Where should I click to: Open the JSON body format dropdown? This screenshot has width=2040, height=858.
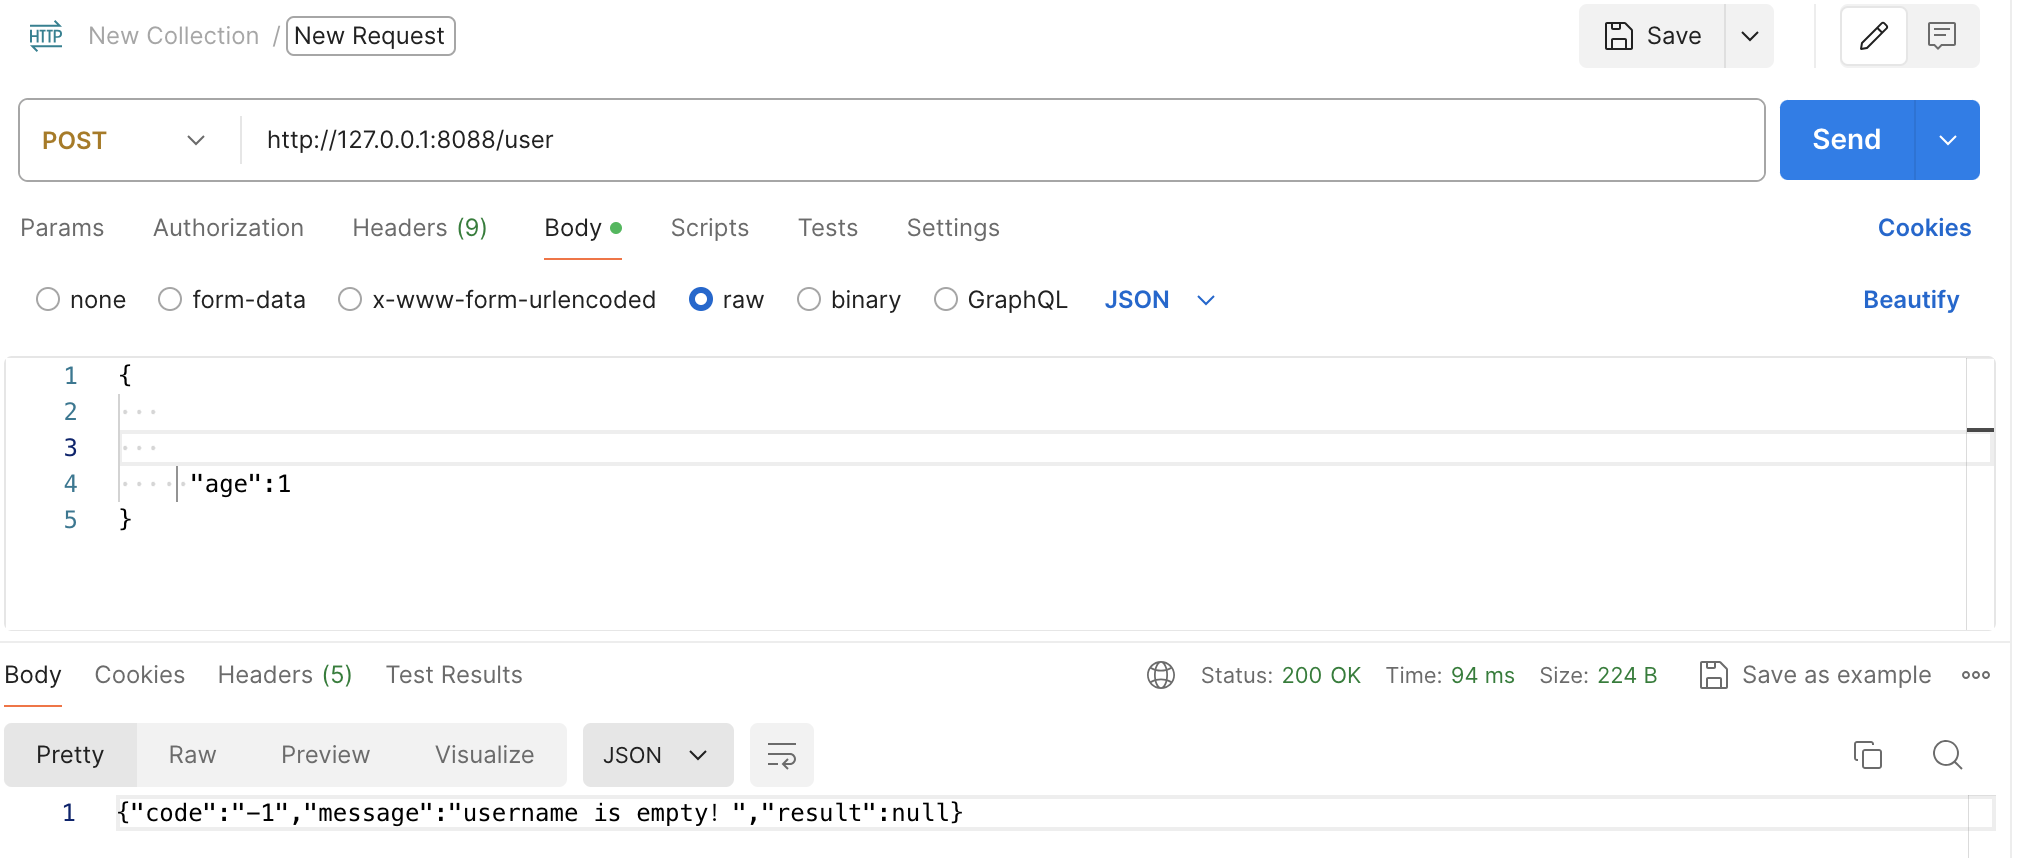coord(1160,300)
